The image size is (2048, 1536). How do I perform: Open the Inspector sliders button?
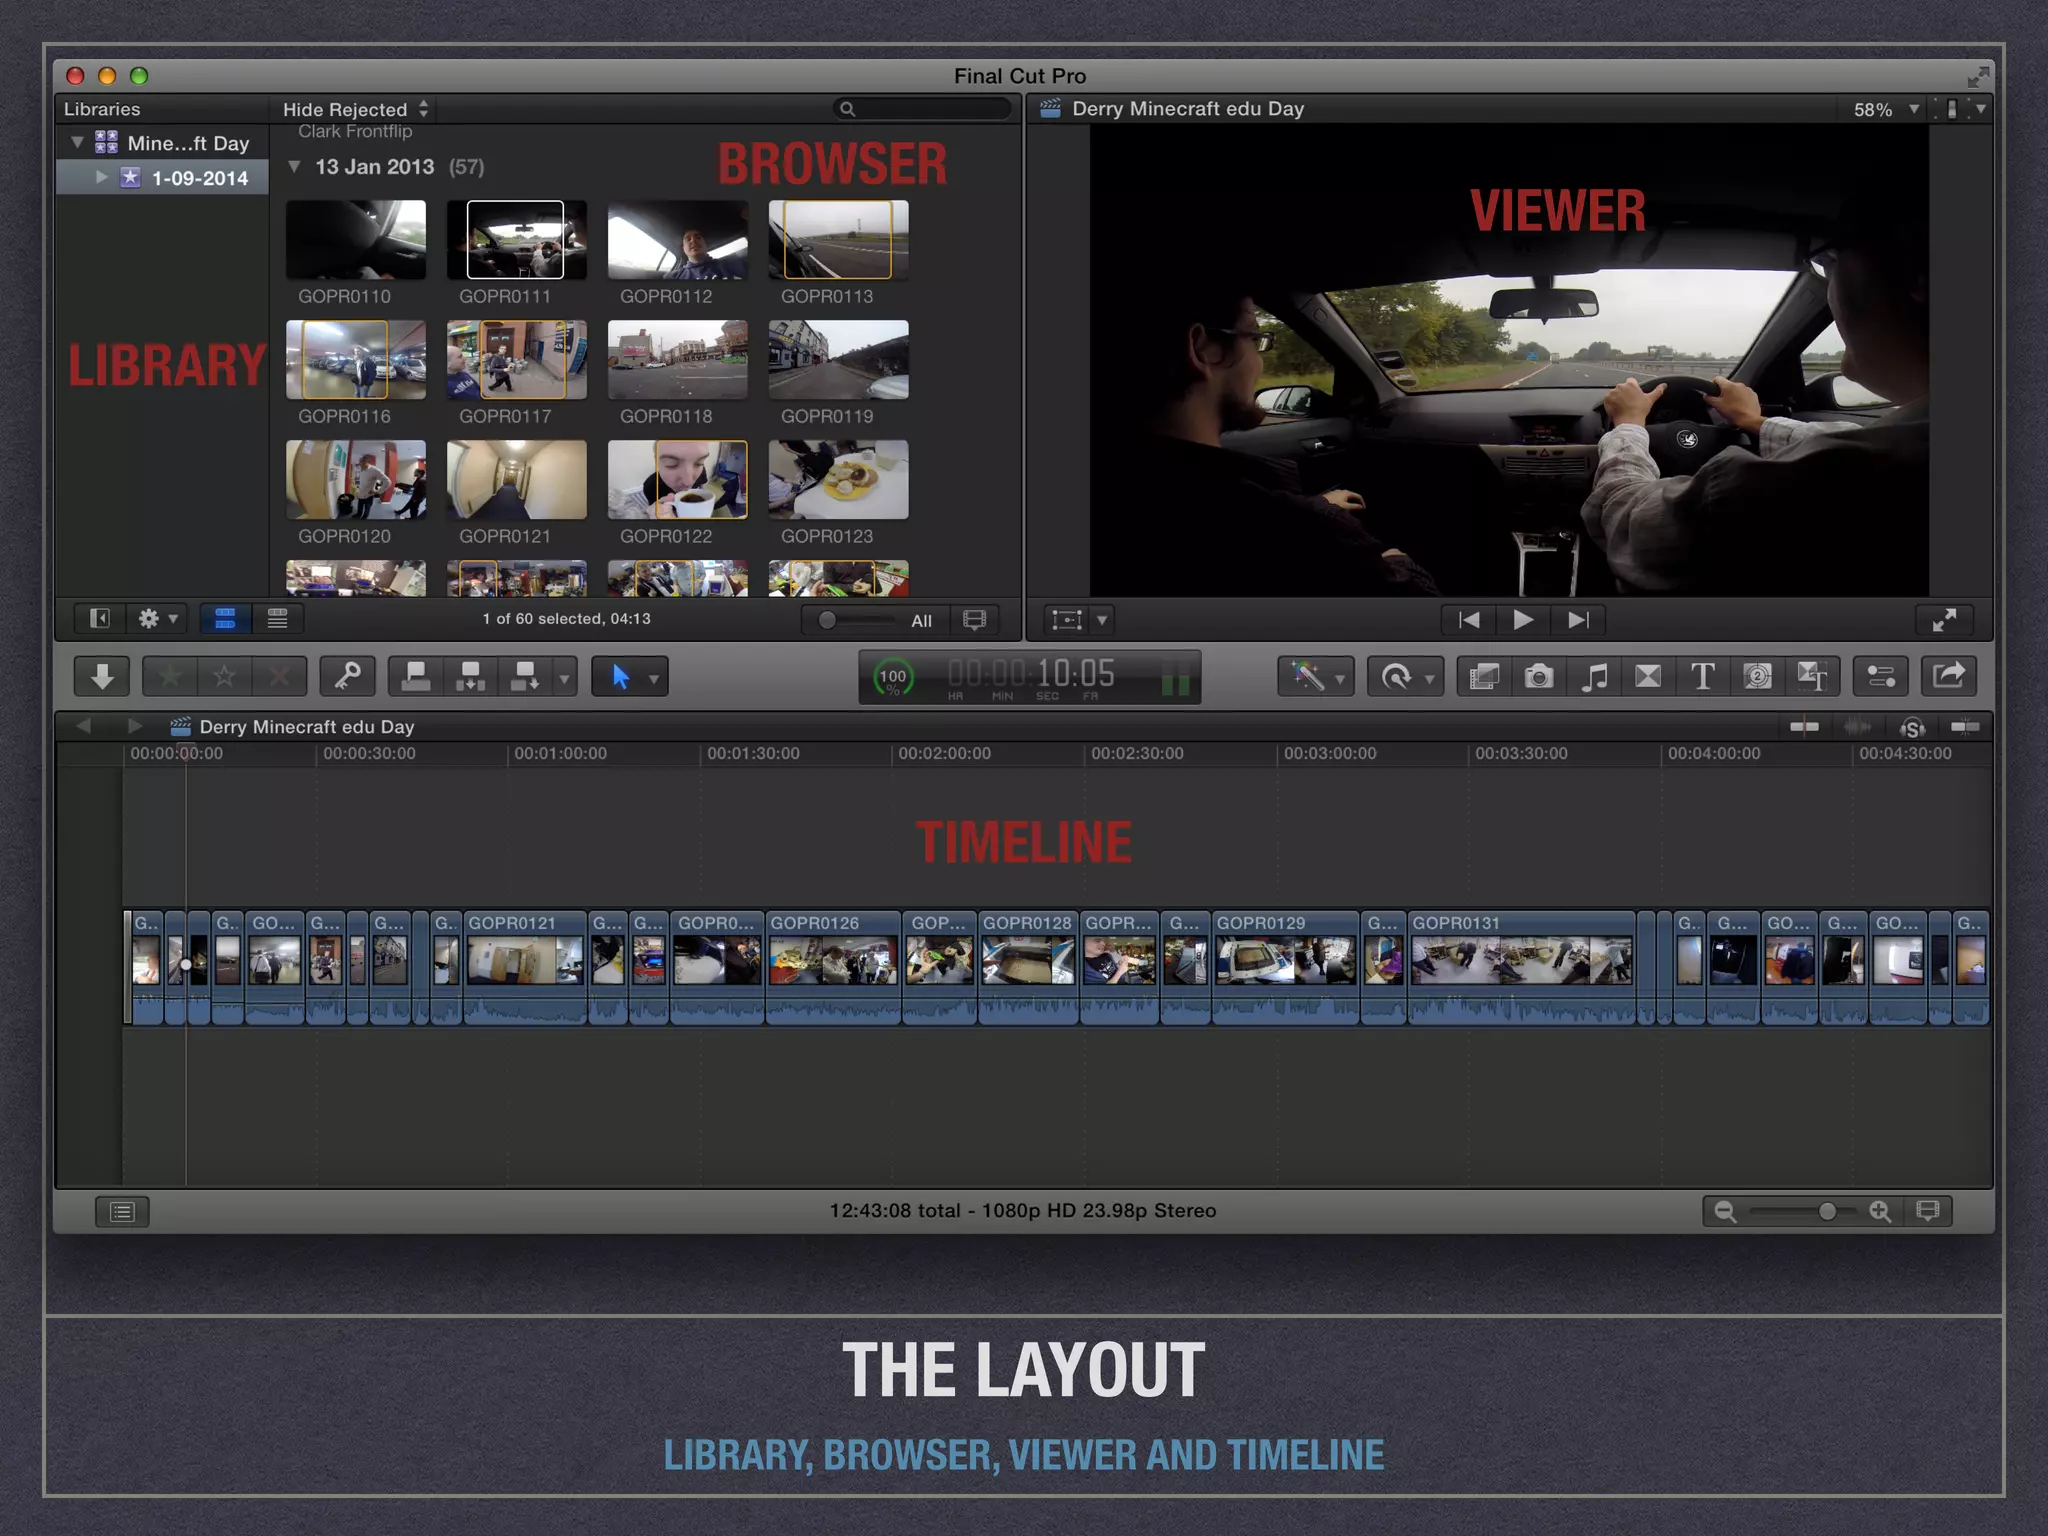[1881, 677]
